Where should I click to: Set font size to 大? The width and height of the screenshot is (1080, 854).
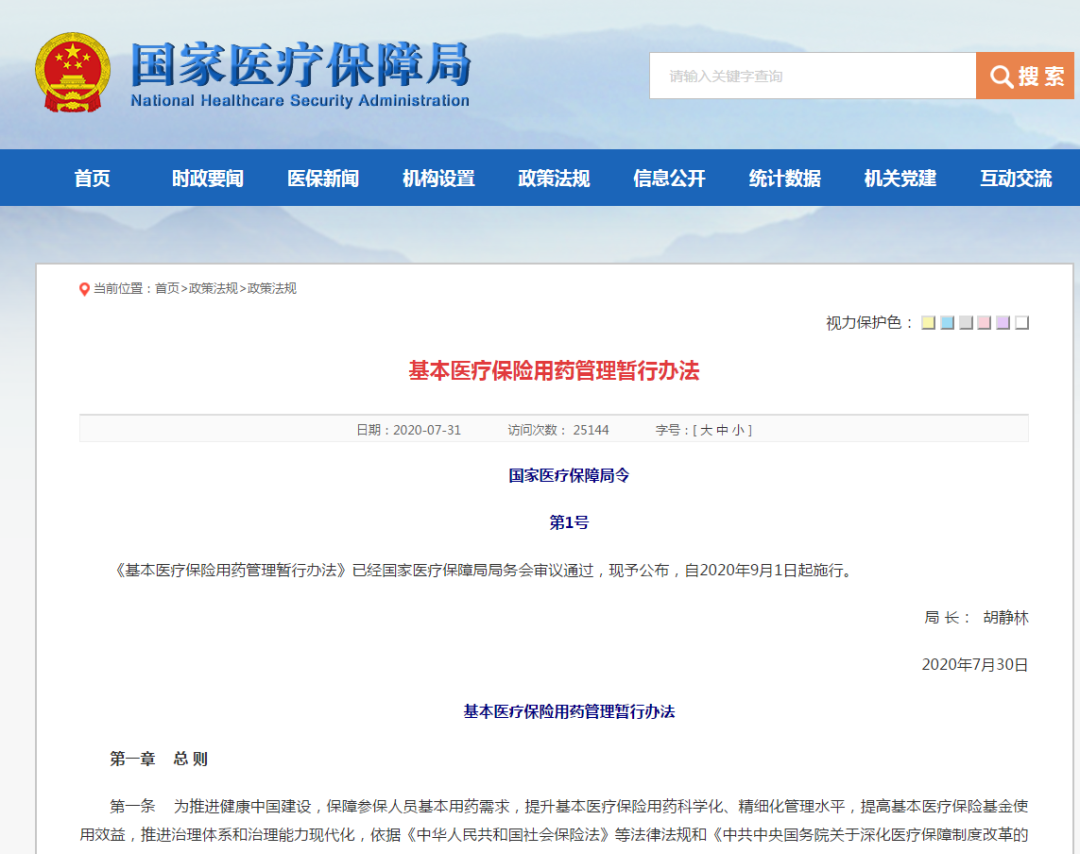pos(707,429)
